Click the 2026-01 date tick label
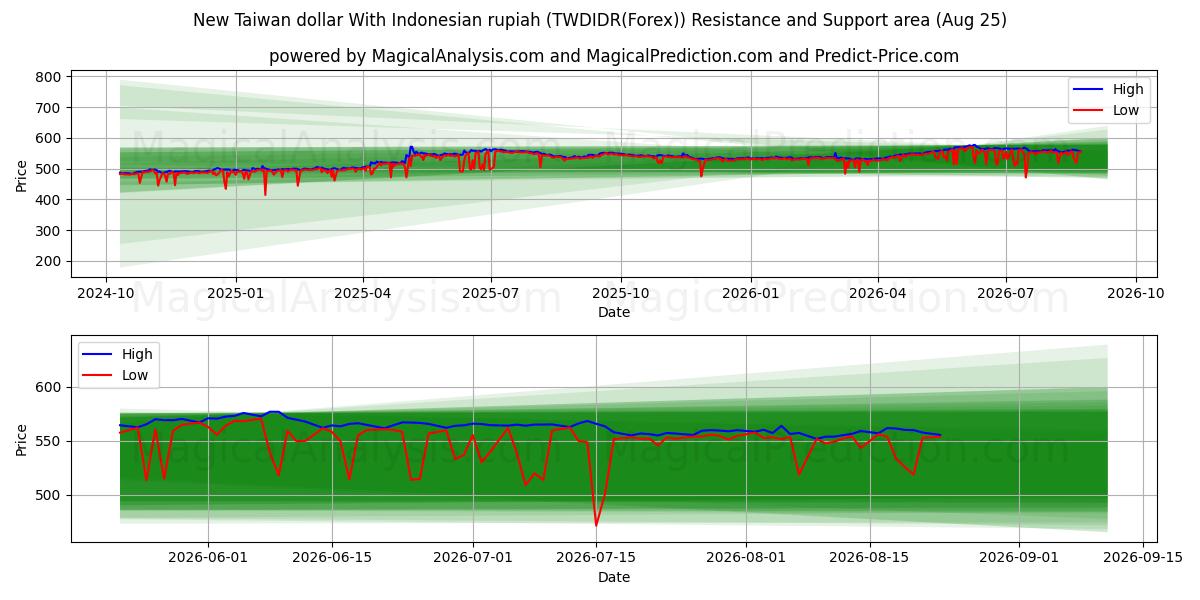 [749, 293]
